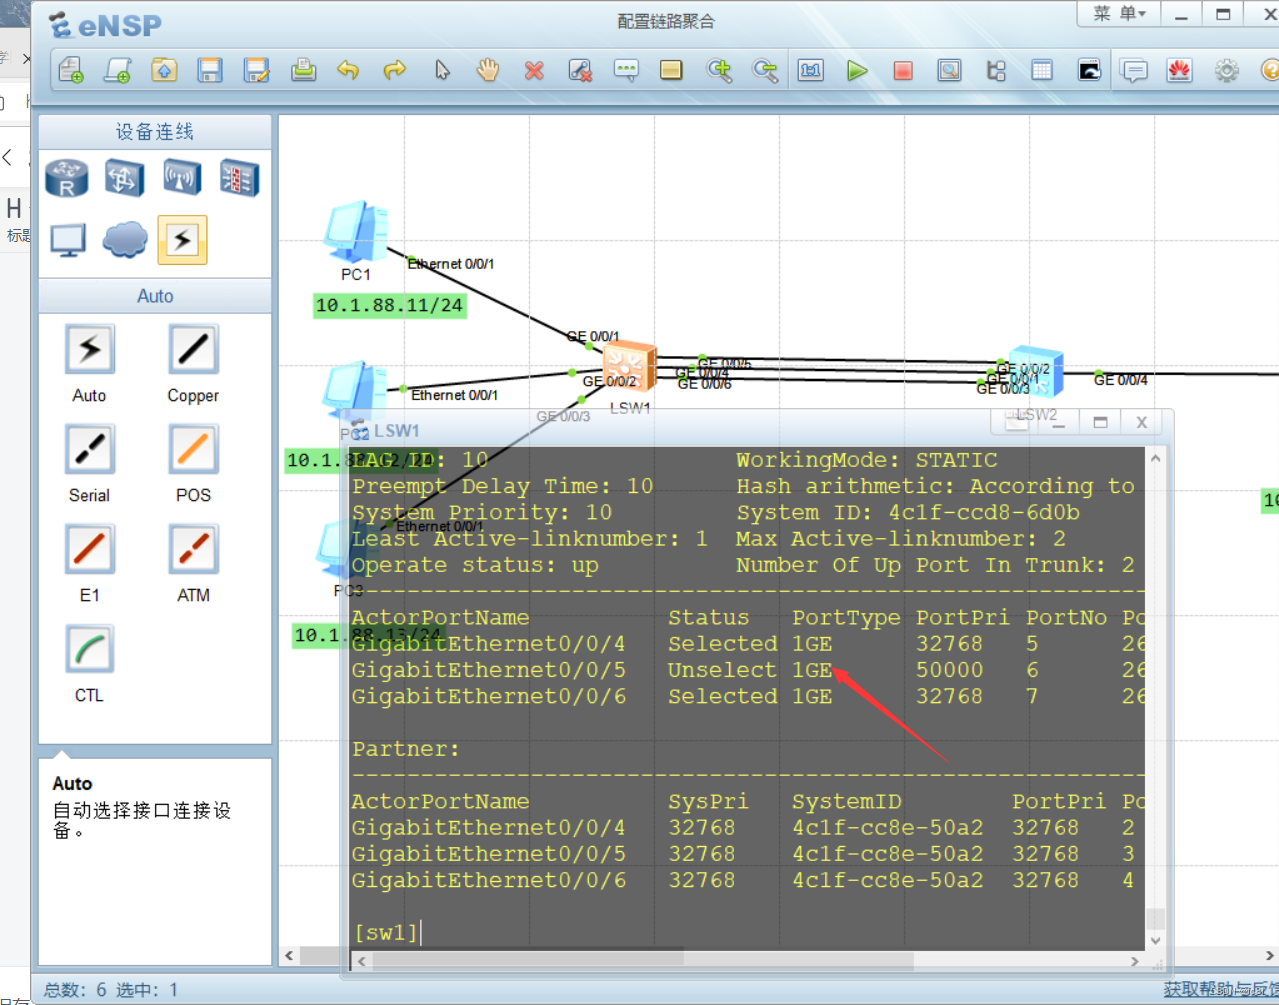The image size is (1279, 1005).
Task: Click LSW1 terminal horizontal scrollbar left arrow
Action: click(x=362, y=961)
